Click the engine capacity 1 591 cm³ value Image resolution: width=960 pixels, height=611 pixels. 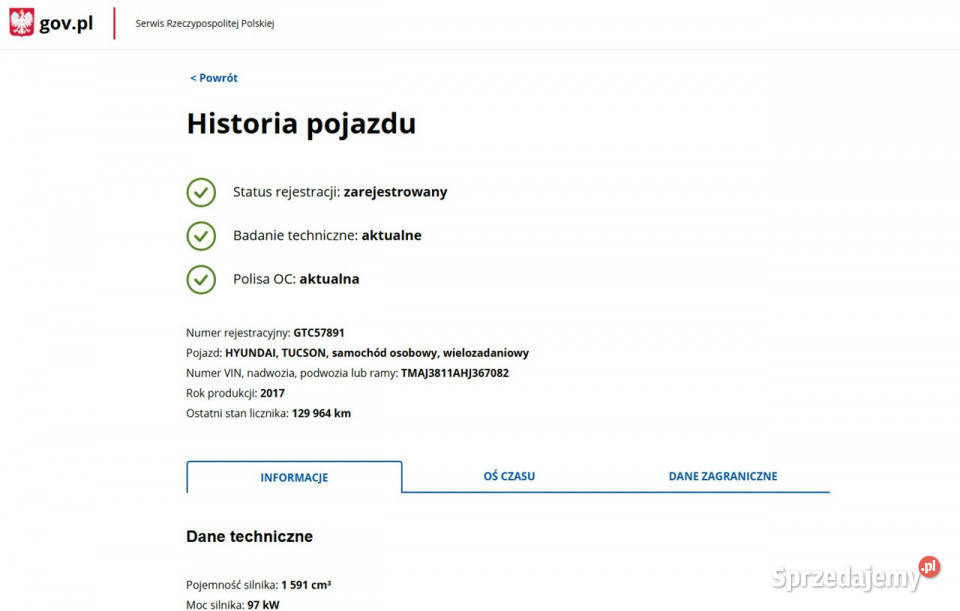click(x=306, y=585)
